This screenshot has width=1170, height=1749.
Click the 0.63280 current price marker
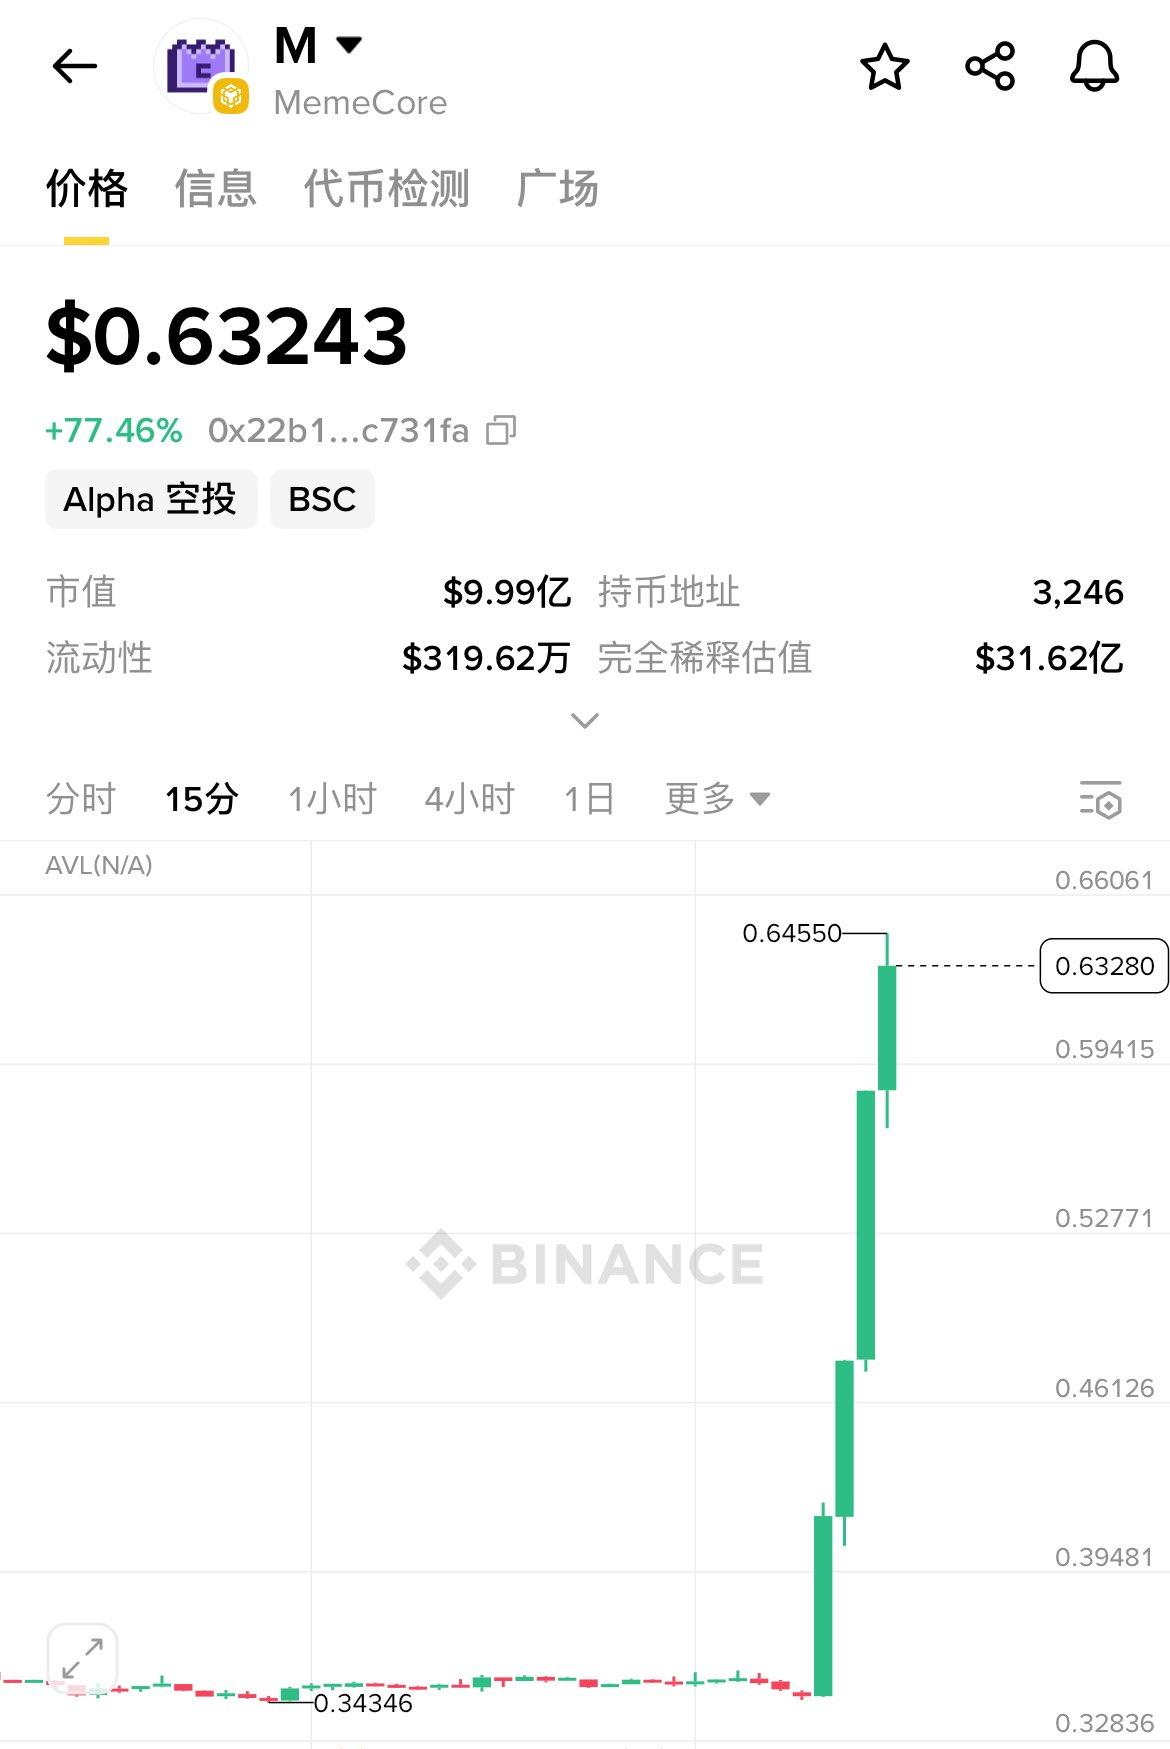tap(1103, 966)
